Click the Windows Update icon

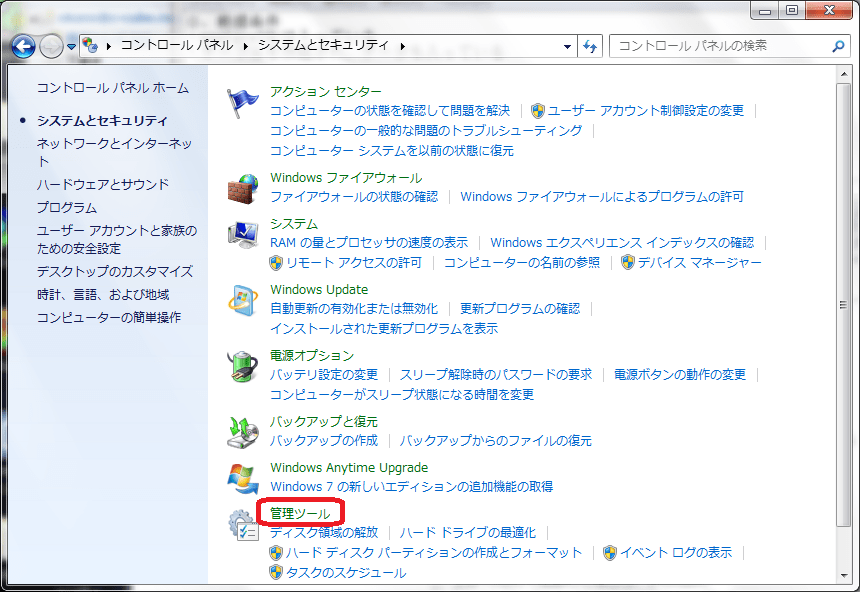(x=243, y=301)
